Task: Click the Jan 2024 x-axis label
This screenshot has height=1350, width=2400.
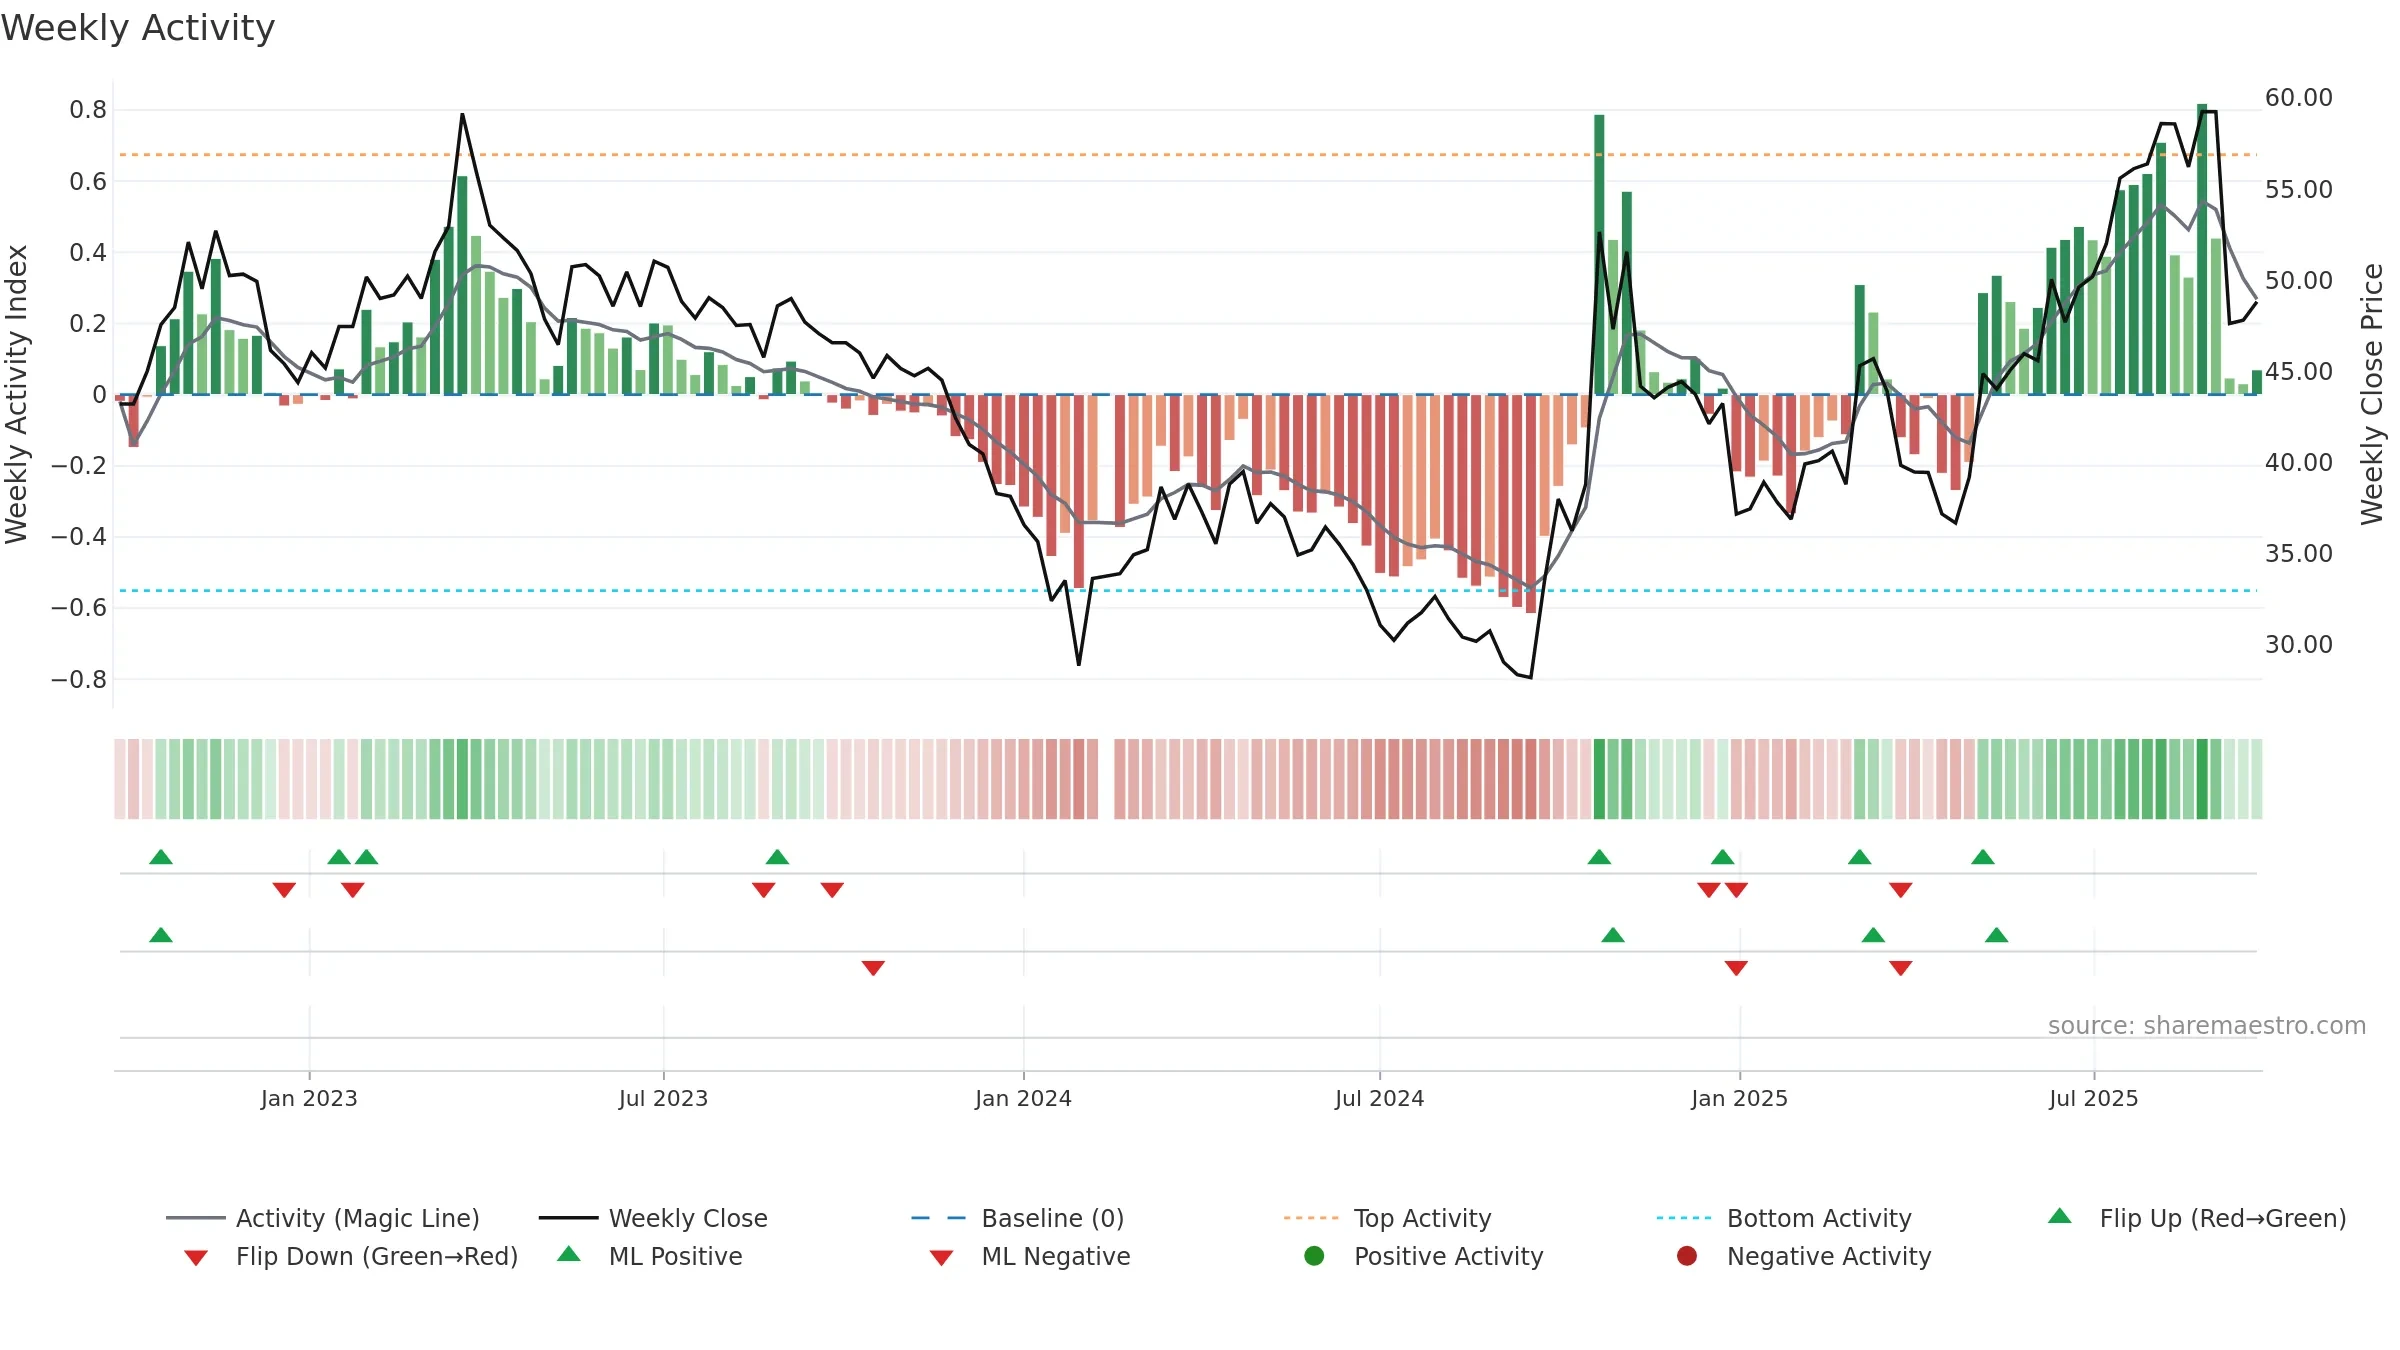Action: tap(1023, 1098)
